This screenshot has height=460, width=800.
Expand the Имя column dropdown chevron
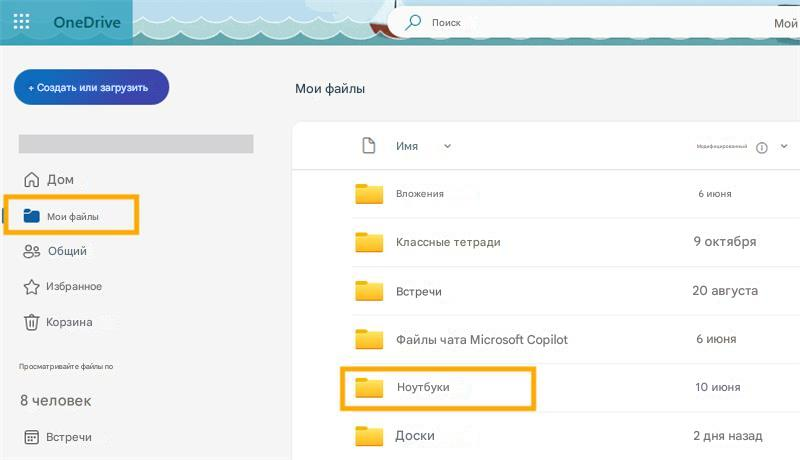point(447,146)
